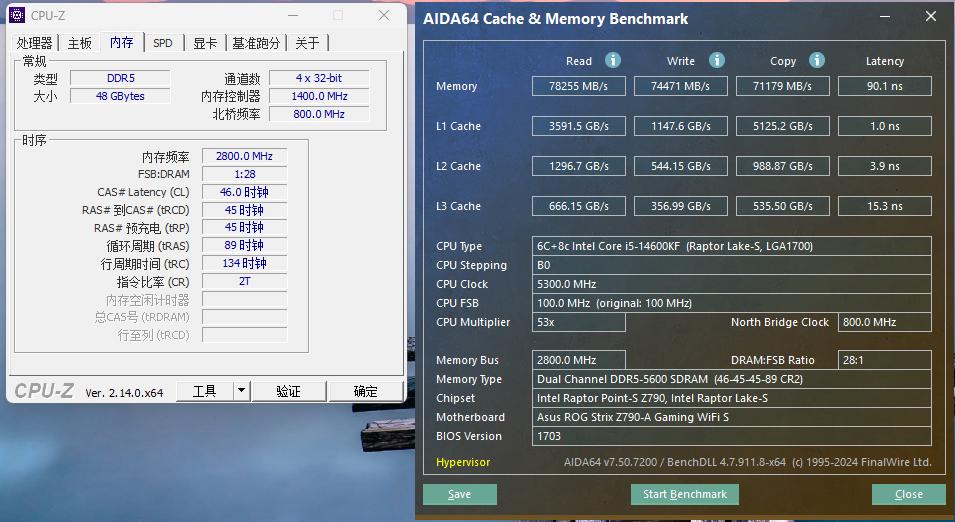Click the Memory Read result field
Screen dimensions: 955x522
[x=579, y=86]
